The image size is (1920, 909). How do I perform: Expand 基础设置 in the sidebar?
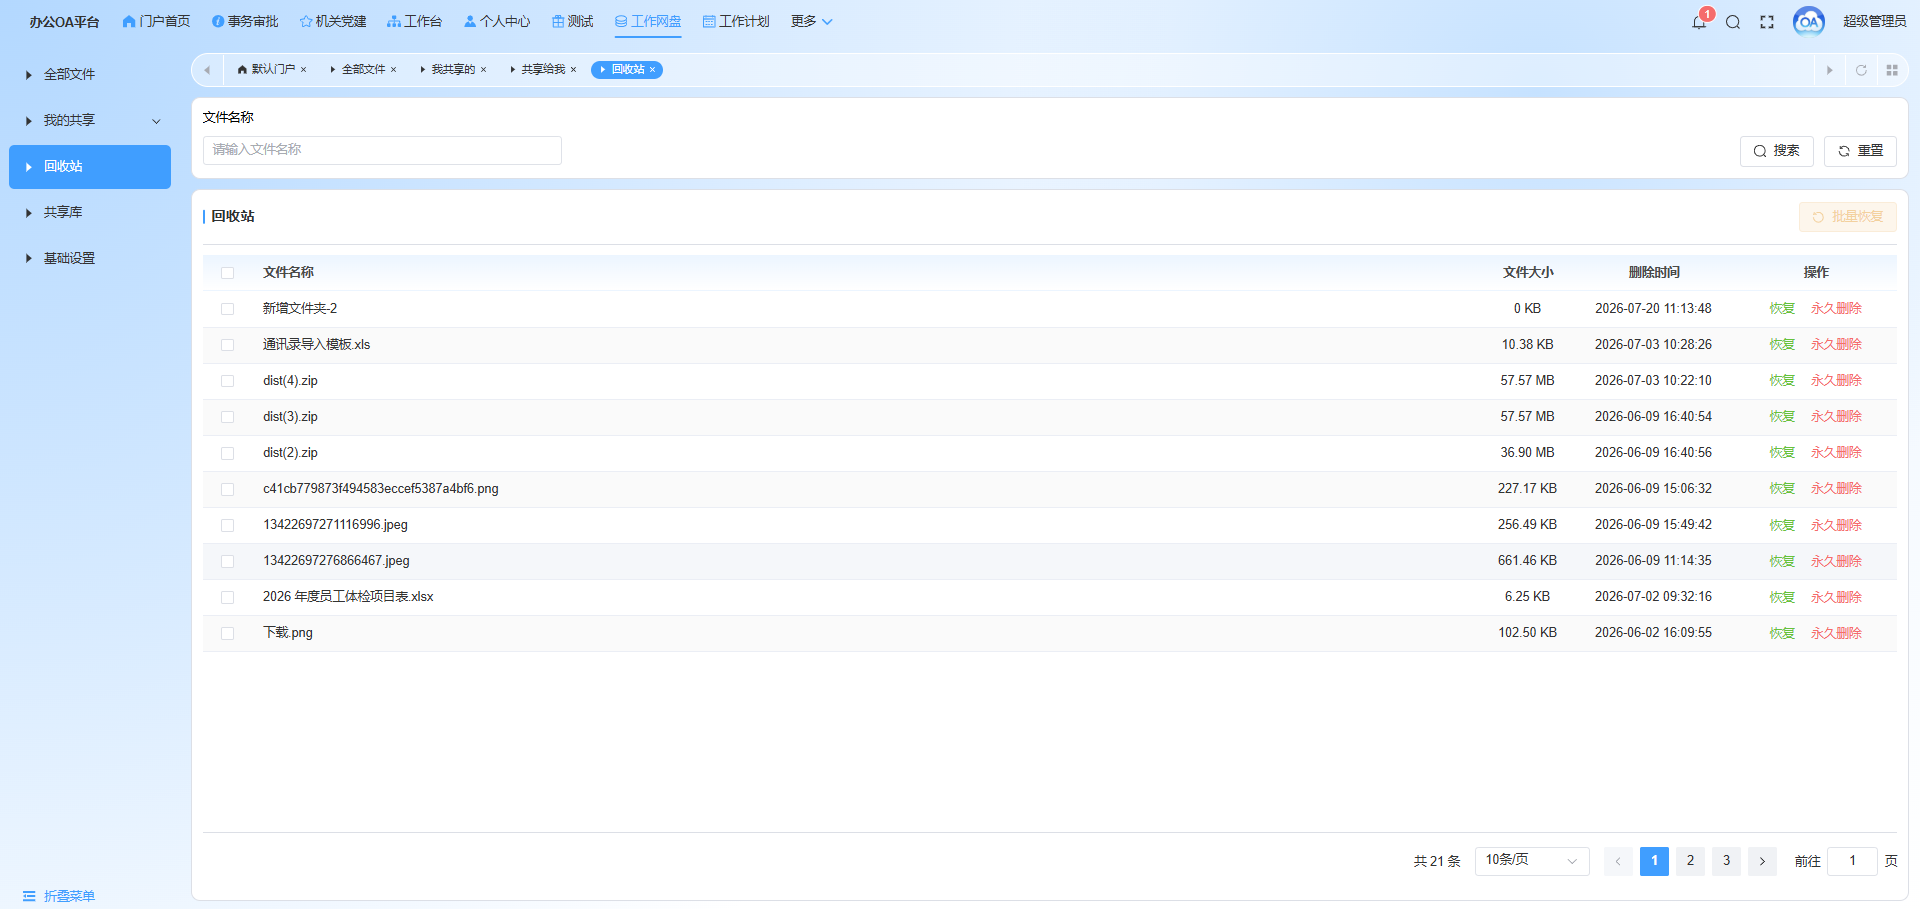coord(90,258)
